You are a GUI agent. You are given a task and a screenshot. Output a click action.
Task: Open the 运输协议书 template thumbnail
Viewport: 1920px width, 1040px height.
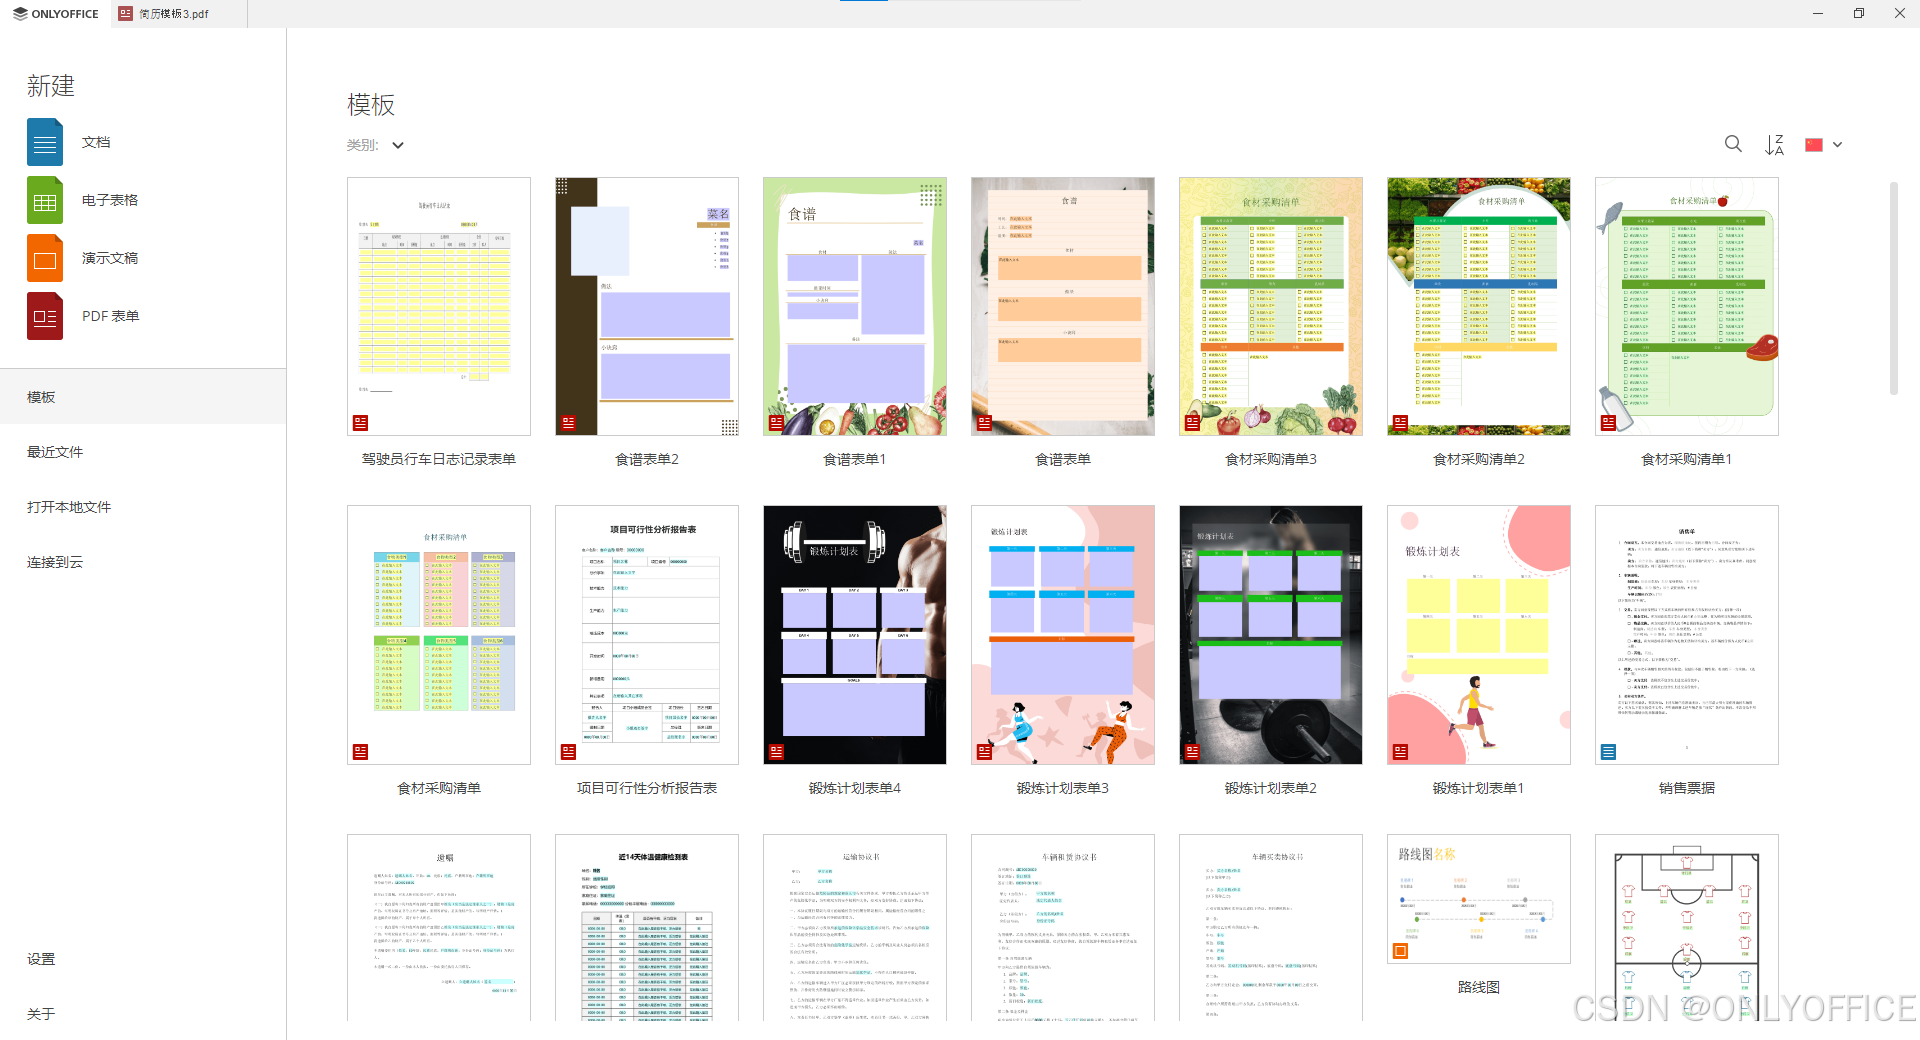coord(855,928)
